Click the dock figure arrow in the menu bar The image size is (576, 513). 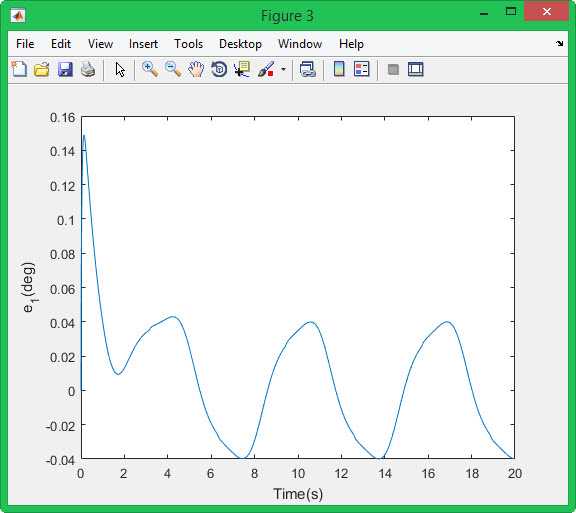pos(559,44)
